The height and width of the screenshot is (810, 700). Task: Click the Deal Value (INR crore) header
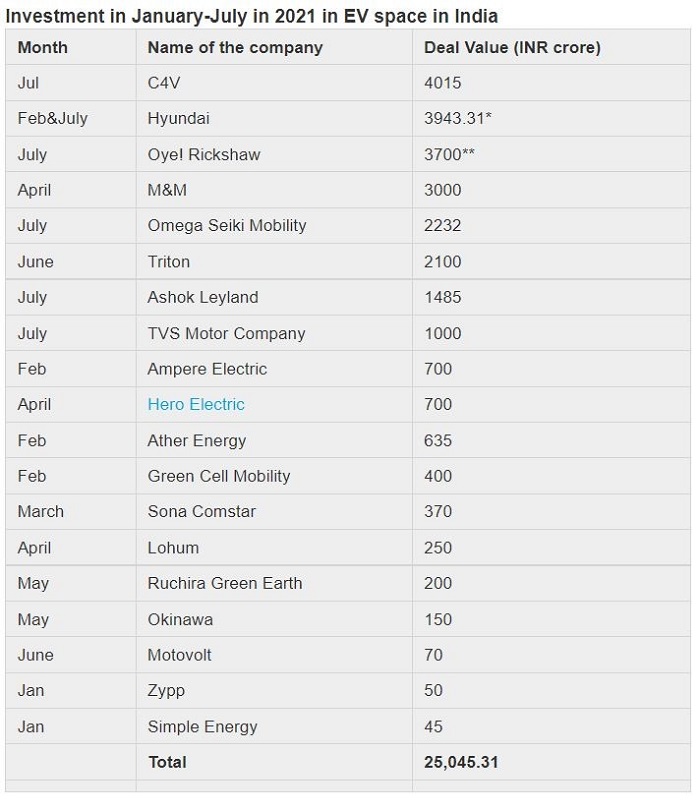(512, 48)
